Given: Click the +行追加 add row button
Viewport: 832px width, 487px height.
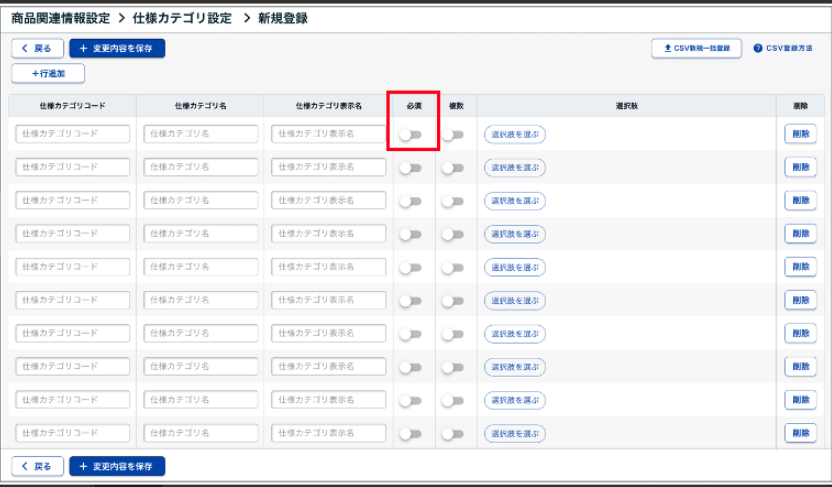Looking at the screenshot, I should pyautogui.click(x=48, y=73).
